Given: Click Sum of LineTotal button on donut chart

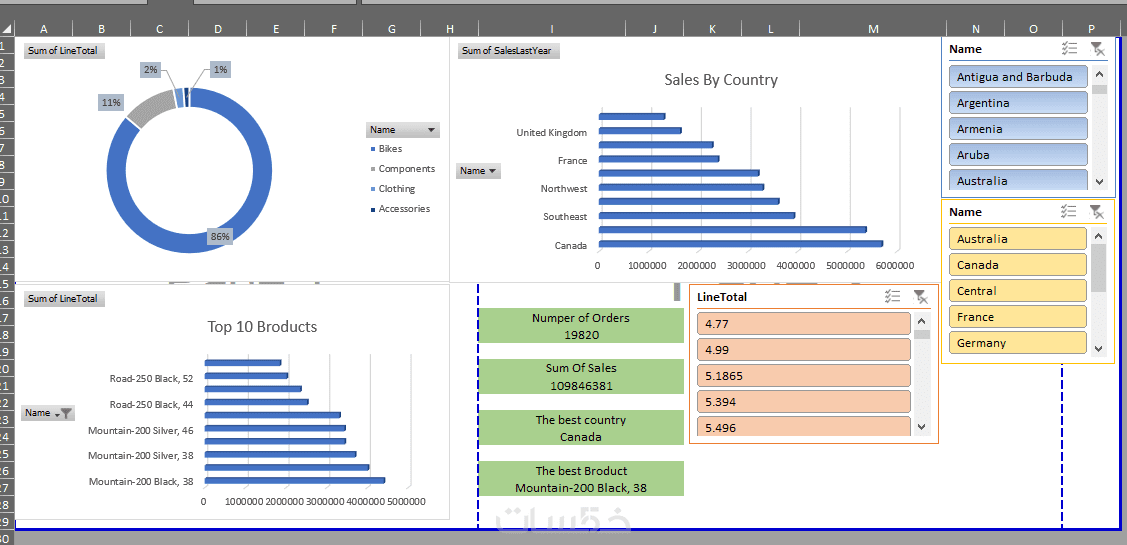Looking at the screenshot, I should point(64,51).
